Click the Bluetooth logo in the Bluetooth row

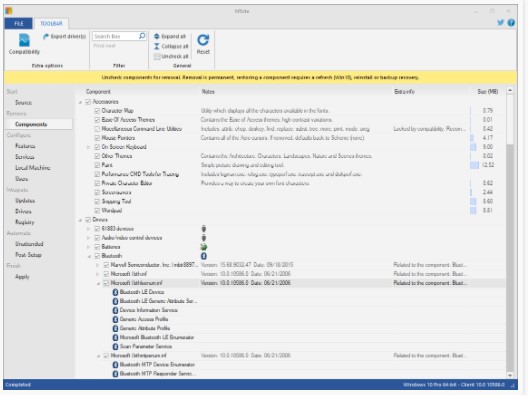pyautogui.click(x=204, y=256)
